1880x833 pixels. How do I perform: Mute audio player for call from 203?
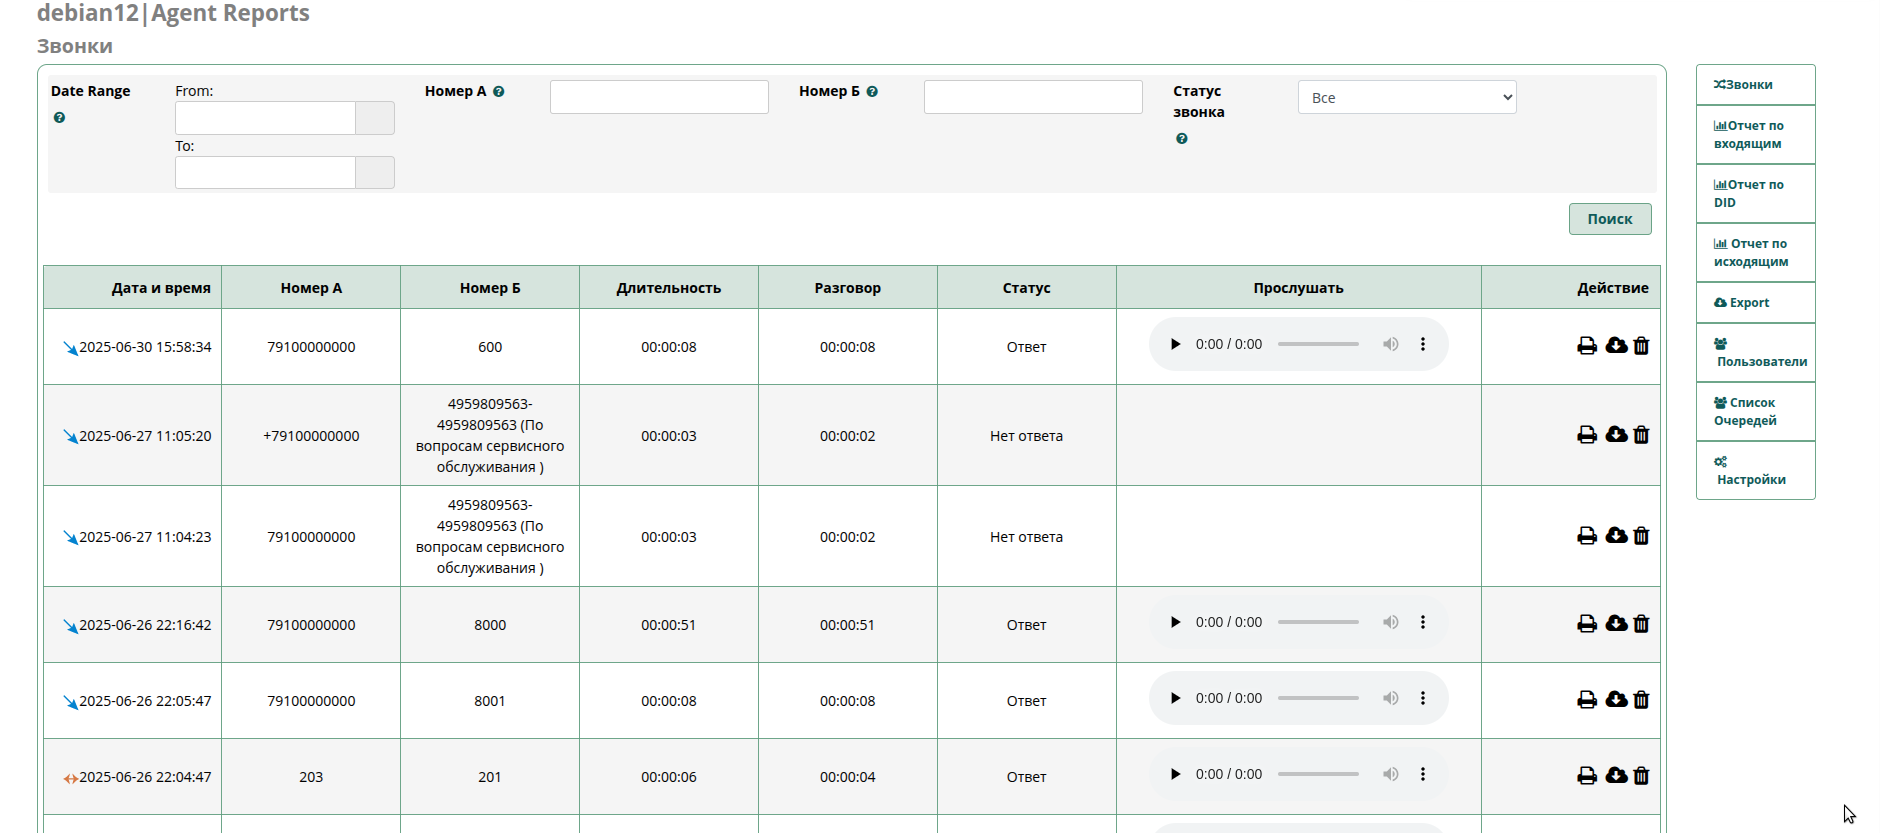click(1390, 774)
